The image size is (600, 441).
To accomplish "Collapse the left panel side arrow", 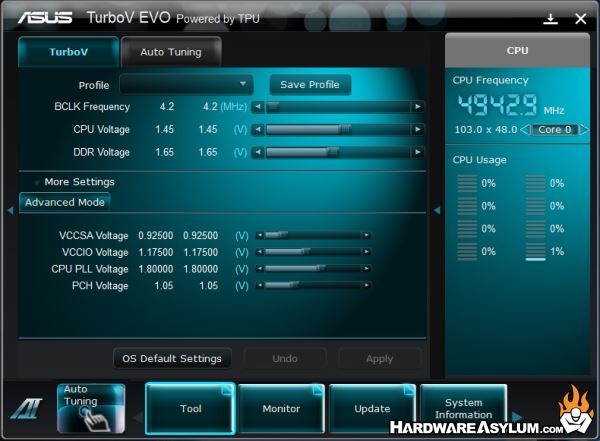I will pyautogui.click(x=10, y=210).
